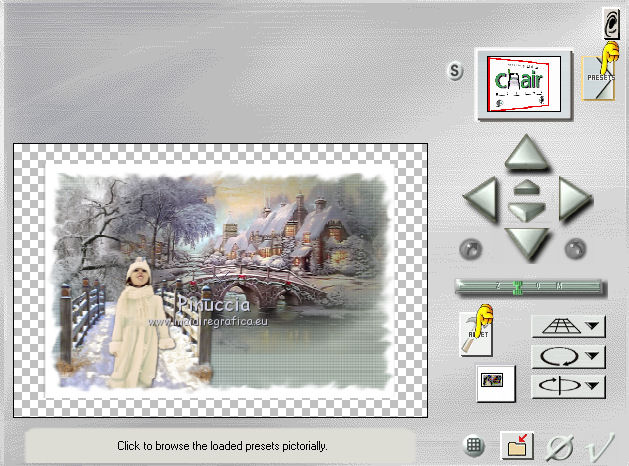The image size is (629, 466).
Task: Click the small center up triangle
Action: [x=526, y=187]
